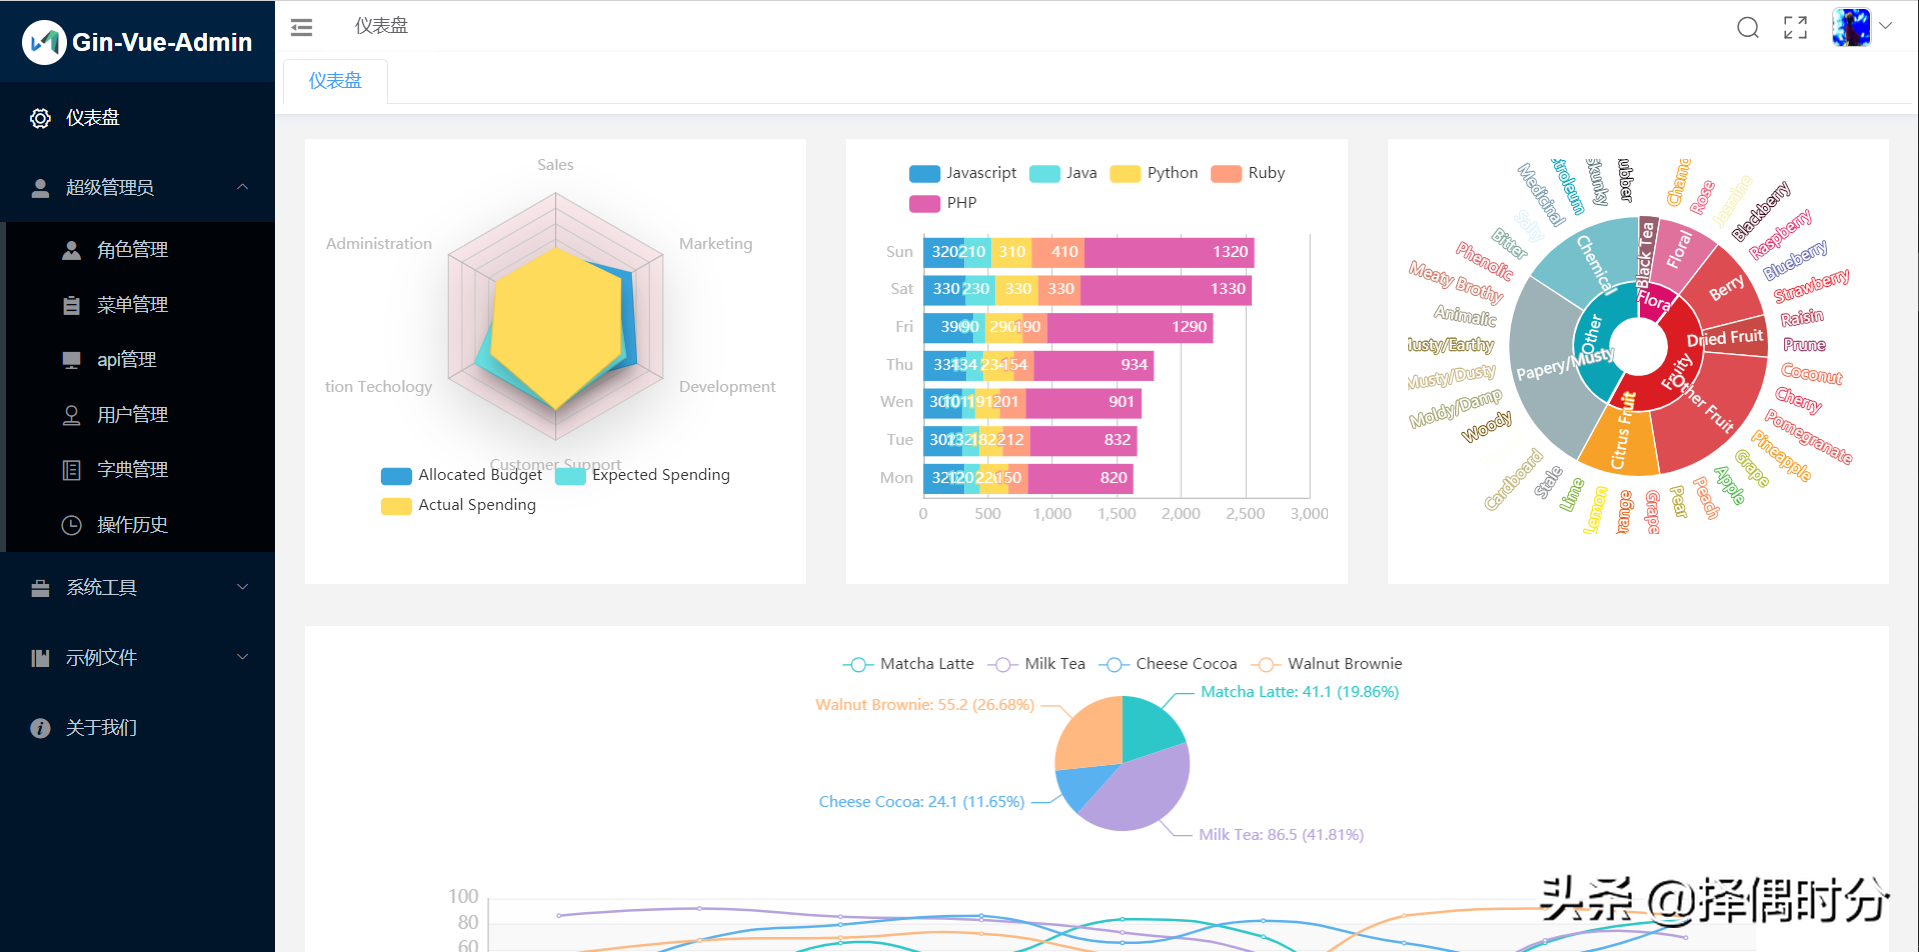Click the 操作历史 clock icon
Screen dimensions: 1919x952
(71, 524)
